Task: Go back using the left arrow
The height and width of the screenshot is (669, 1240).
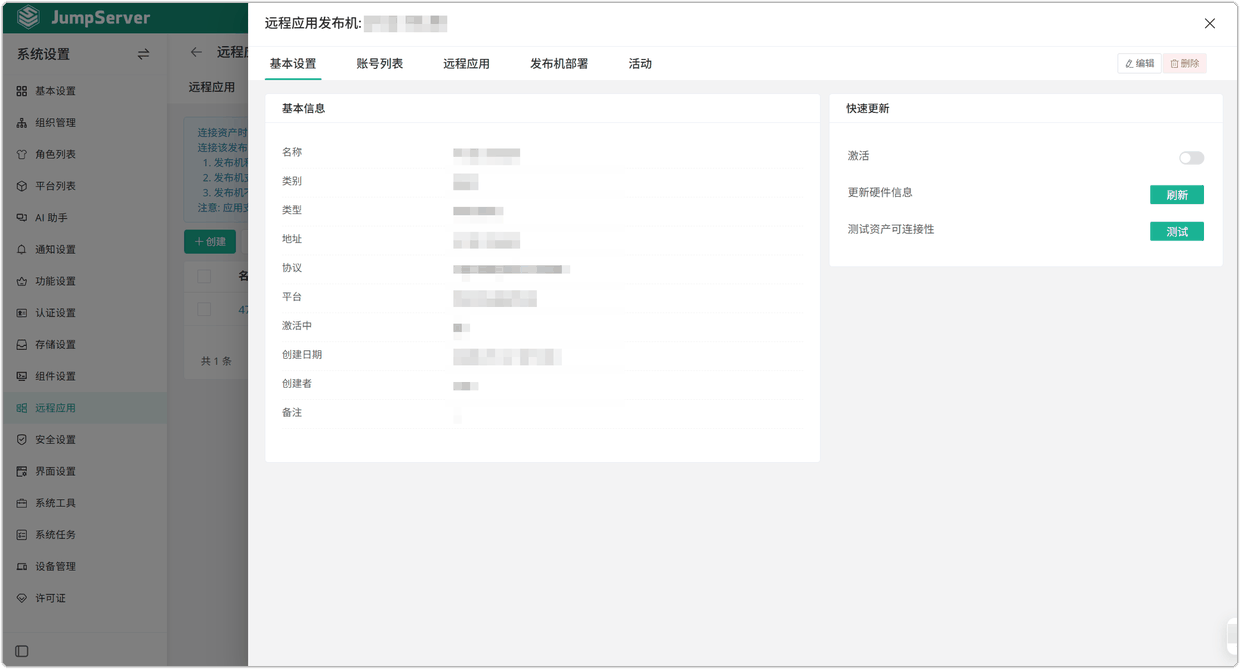Action: 196,52
